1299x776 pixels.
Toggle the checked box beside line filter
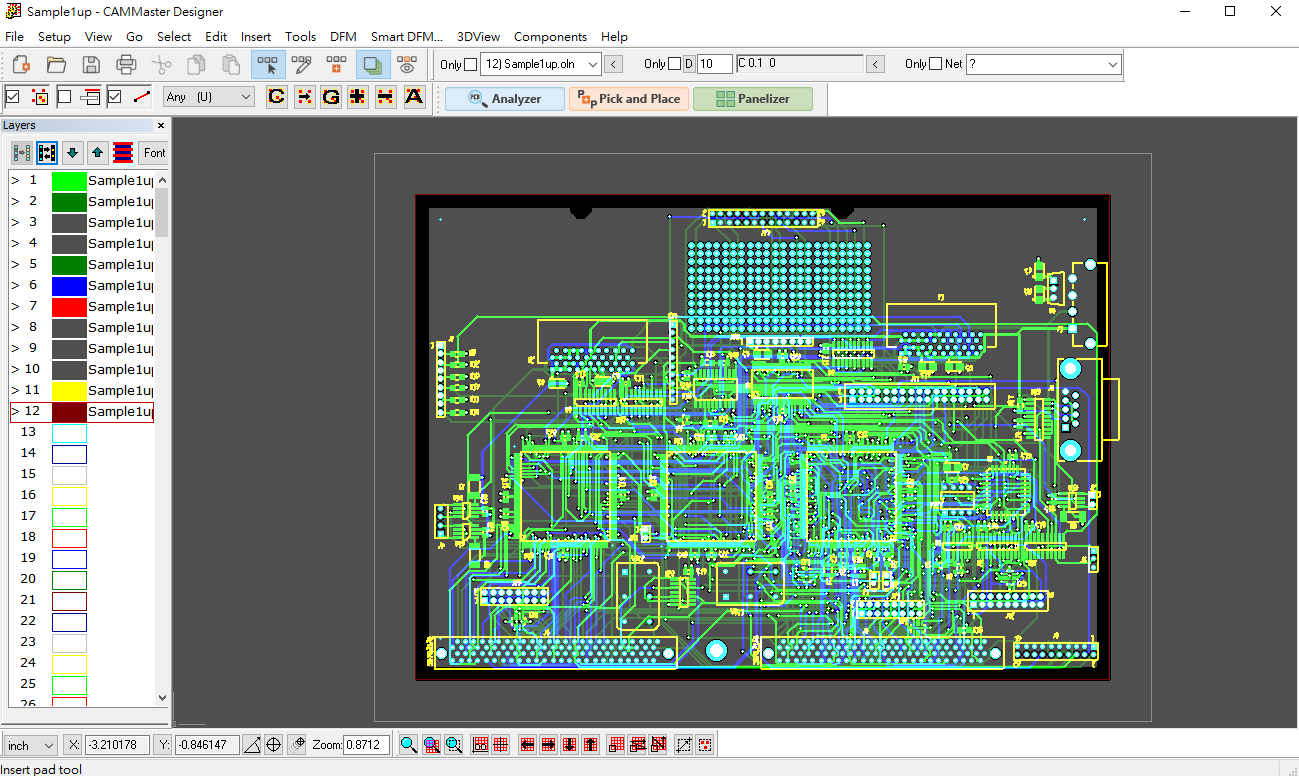coord(114,97)
